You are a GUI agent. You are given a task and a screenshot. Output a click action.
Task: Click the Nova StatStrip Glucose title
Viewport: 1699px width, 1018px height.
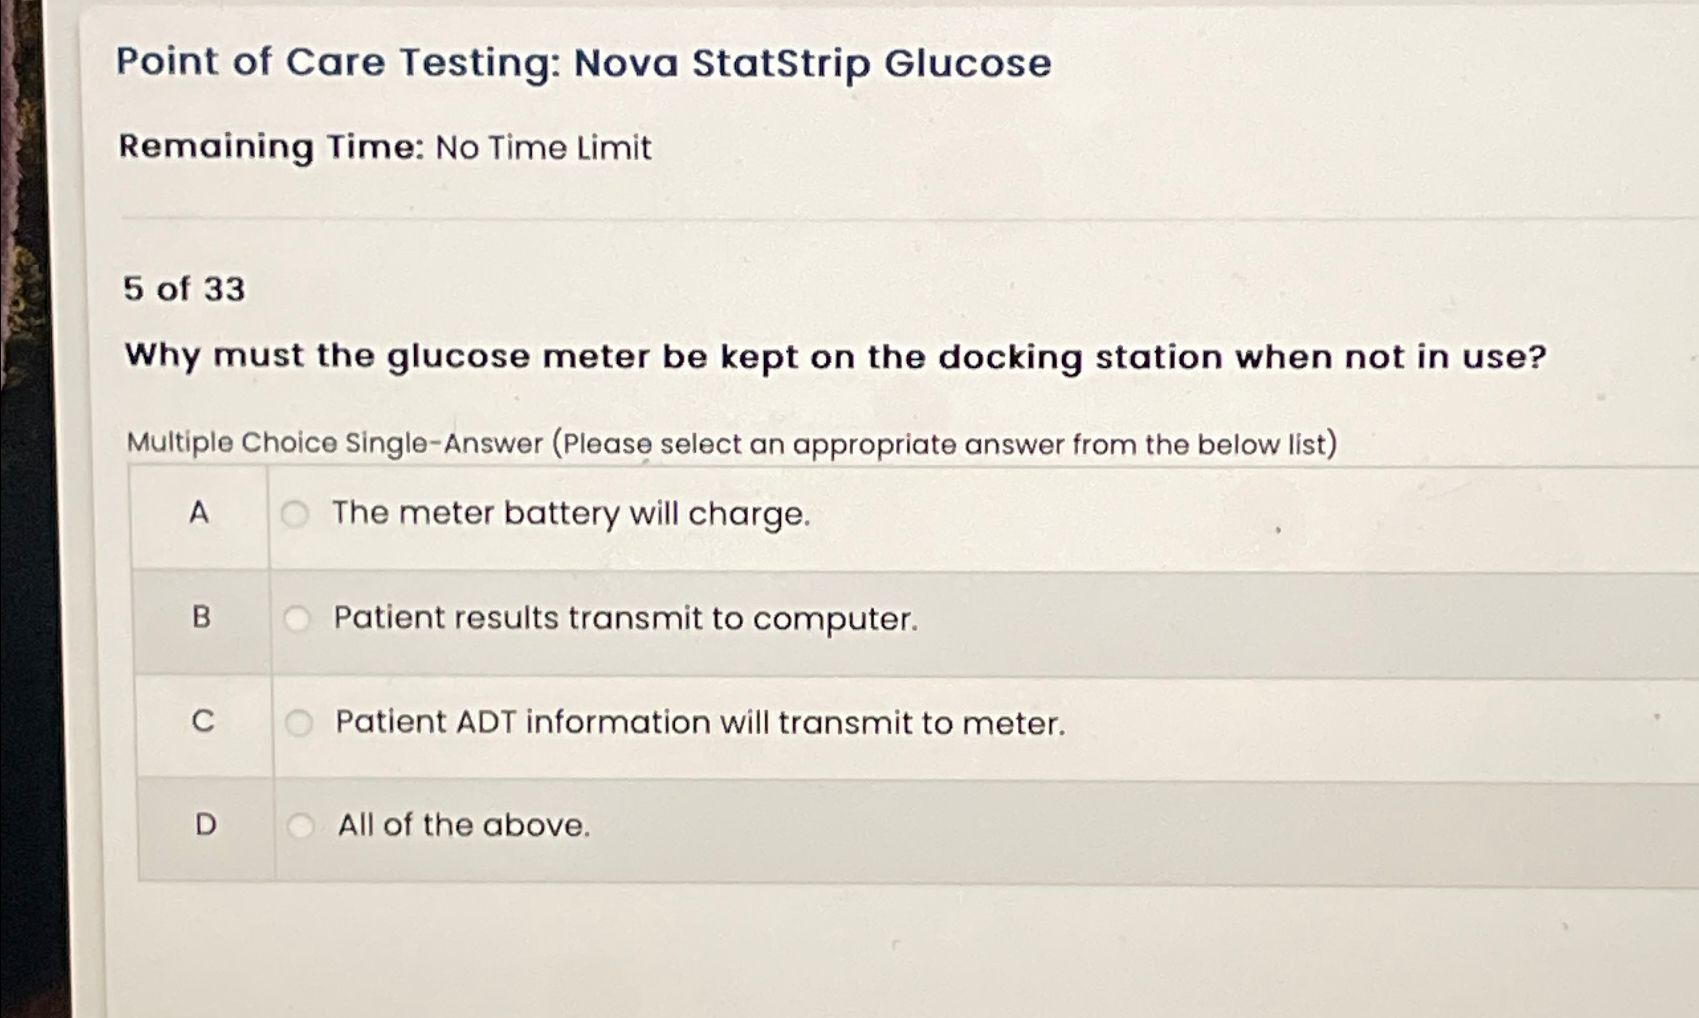click(x=583, y=63)
